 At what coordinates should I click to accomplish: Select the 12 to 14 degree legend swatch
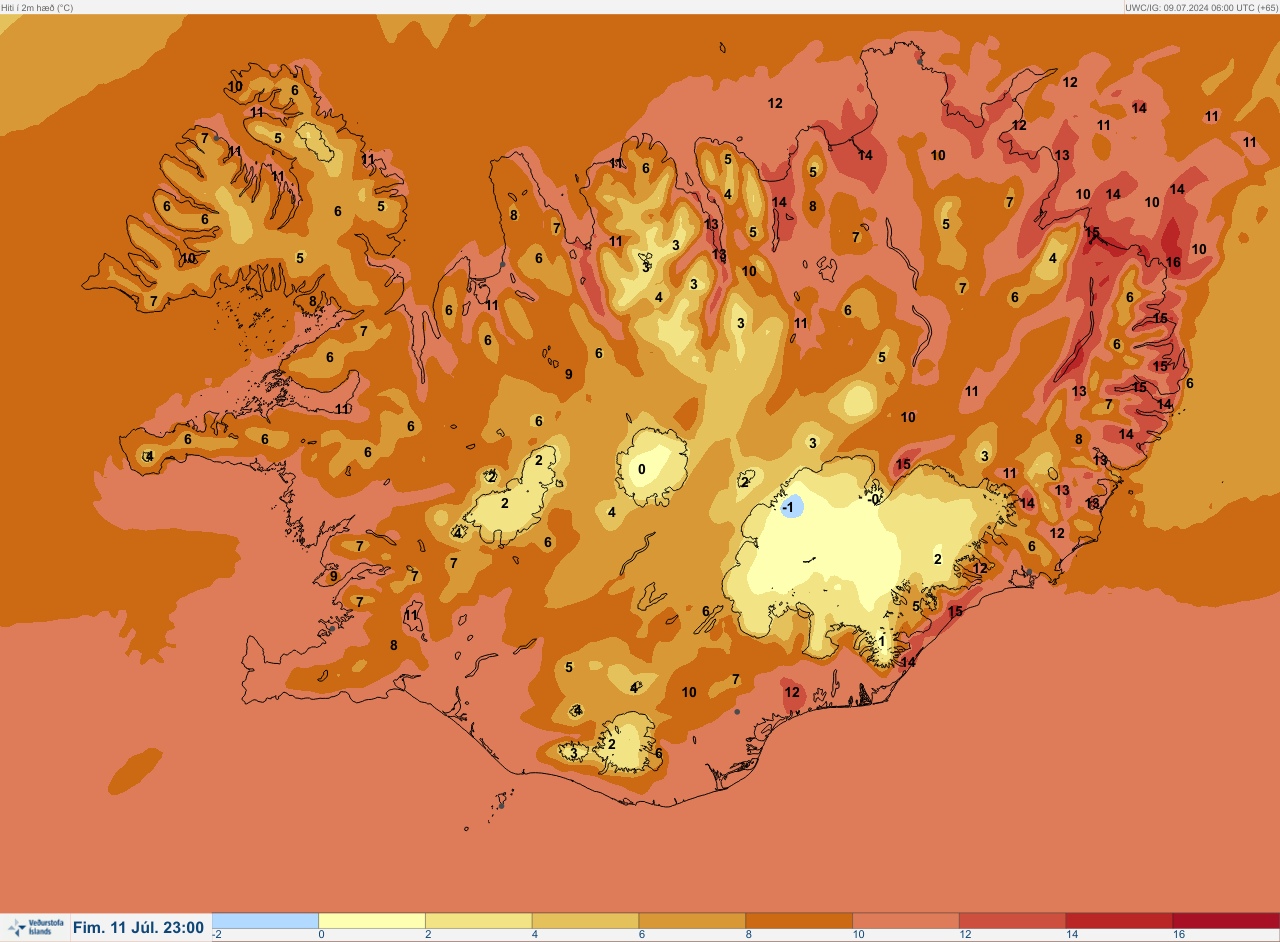click(1012, 920)
